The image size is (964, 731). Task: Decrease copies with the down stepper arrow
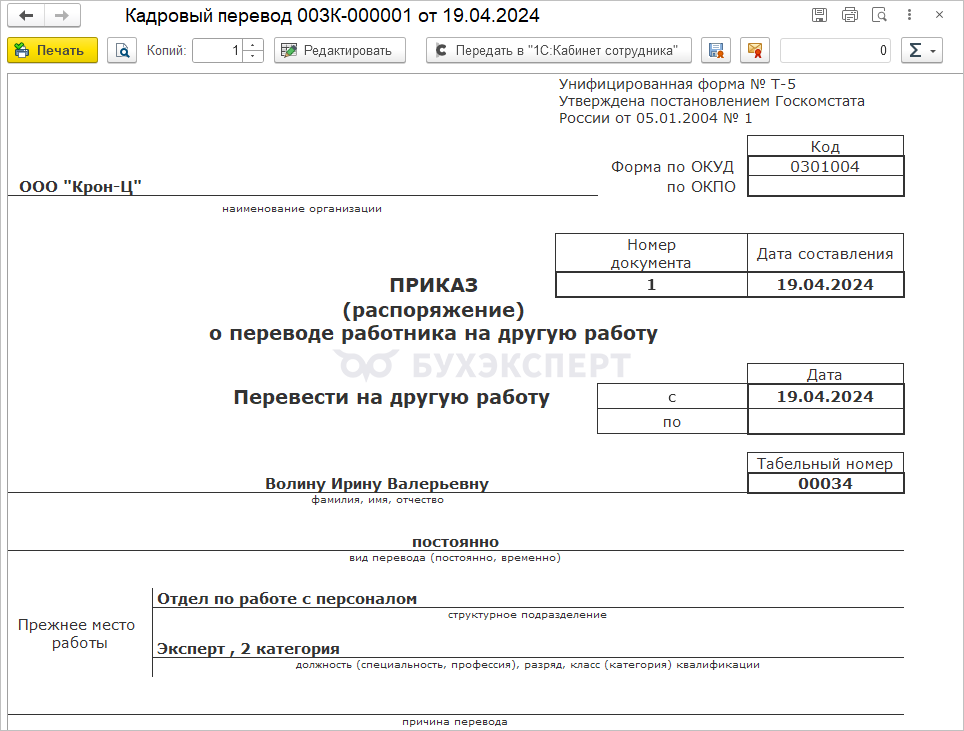click(253, 56)
